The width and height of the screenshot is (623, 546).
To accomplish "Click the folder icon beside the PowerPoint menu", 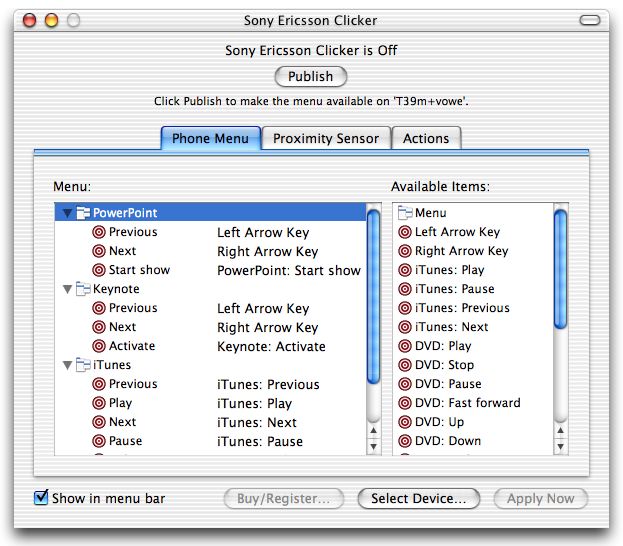I will click(83, 213).
